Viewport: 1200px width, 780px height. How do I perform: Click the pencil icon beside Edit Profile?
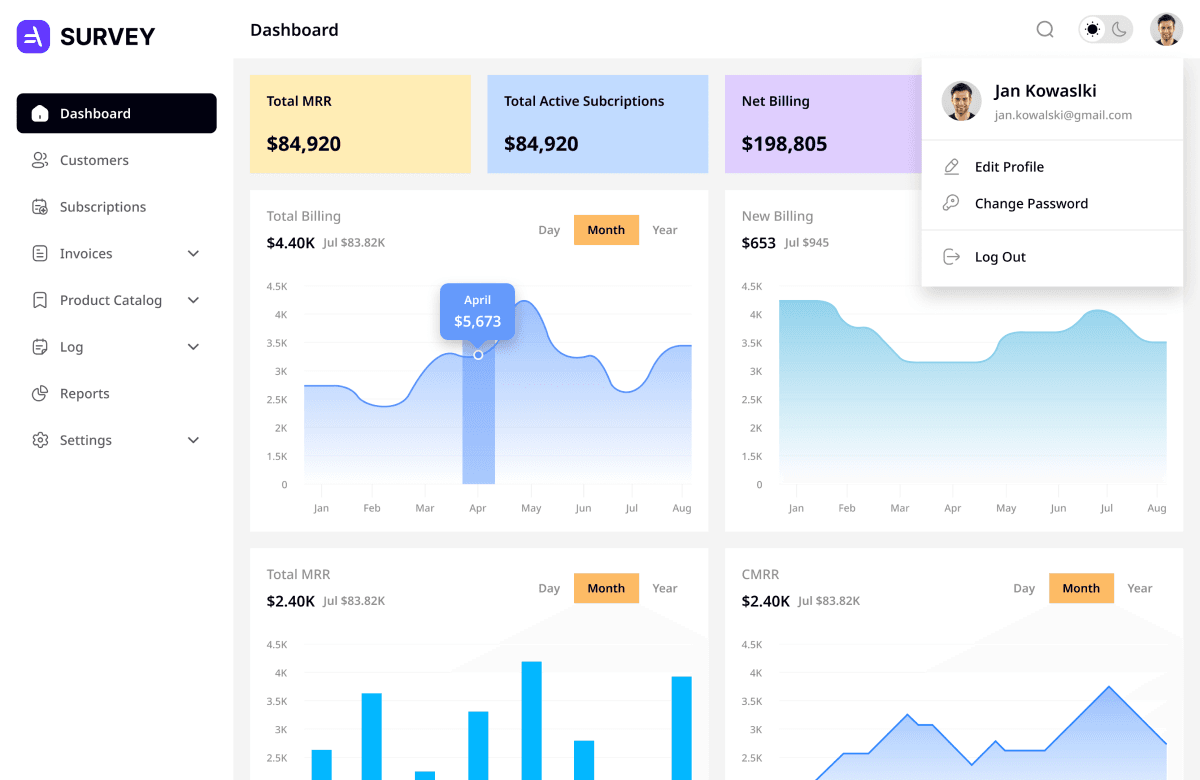pyautogui.click(x=952, y=167)
